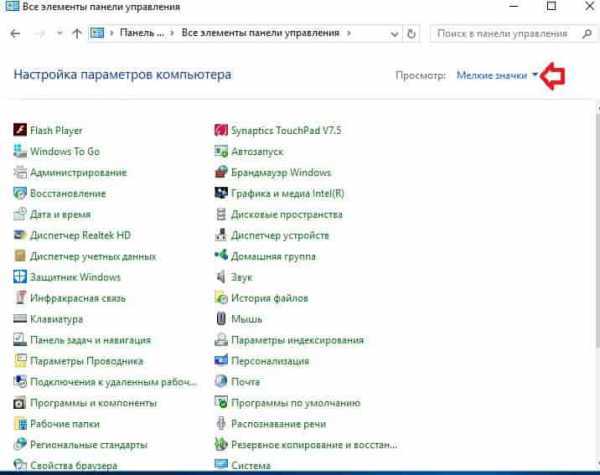
Task: Click the Автозапуск icon
Action: click(x=221, y=151)
